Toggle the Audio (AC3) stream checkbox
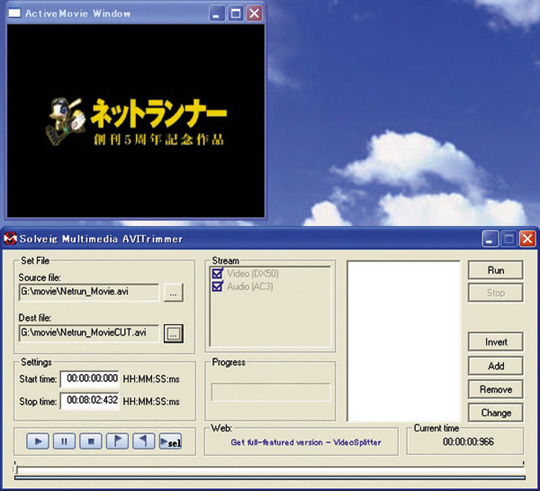Screen dimensions: 540x491 pyautogui.click(x=217, y=286)
